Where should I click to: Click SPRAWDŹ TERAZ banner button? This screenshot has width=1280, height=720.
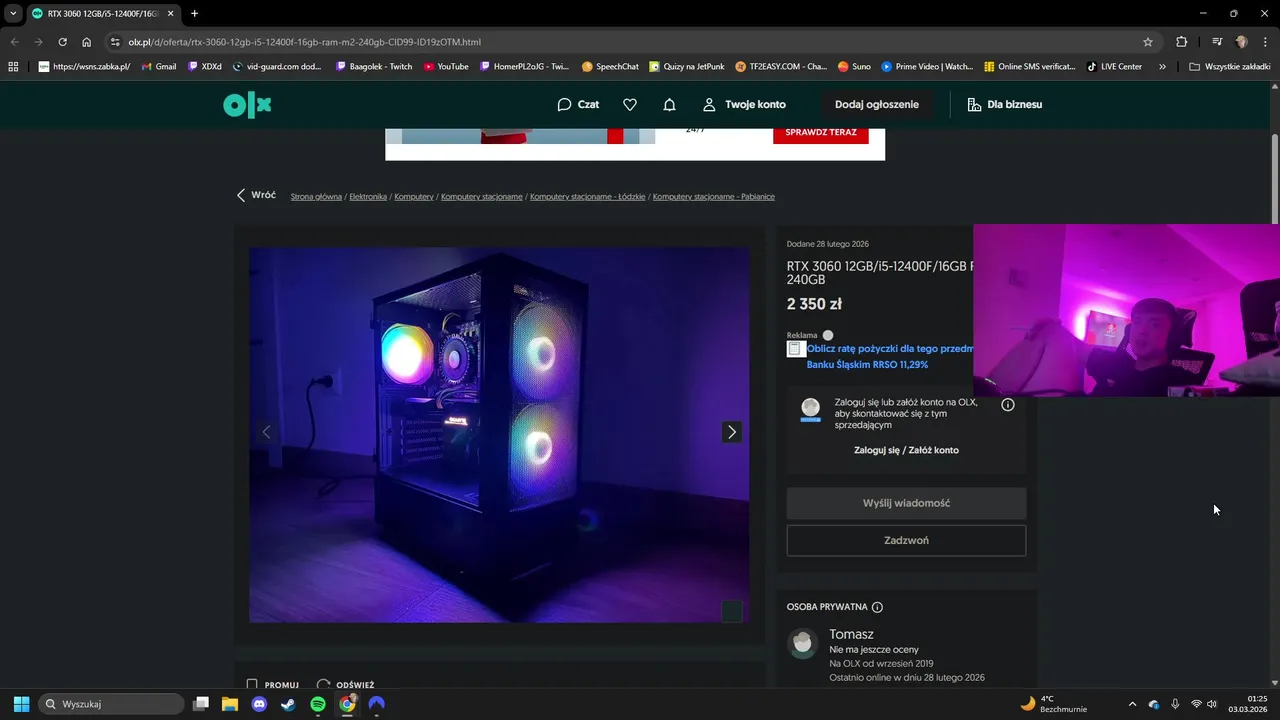pos(821,132)
